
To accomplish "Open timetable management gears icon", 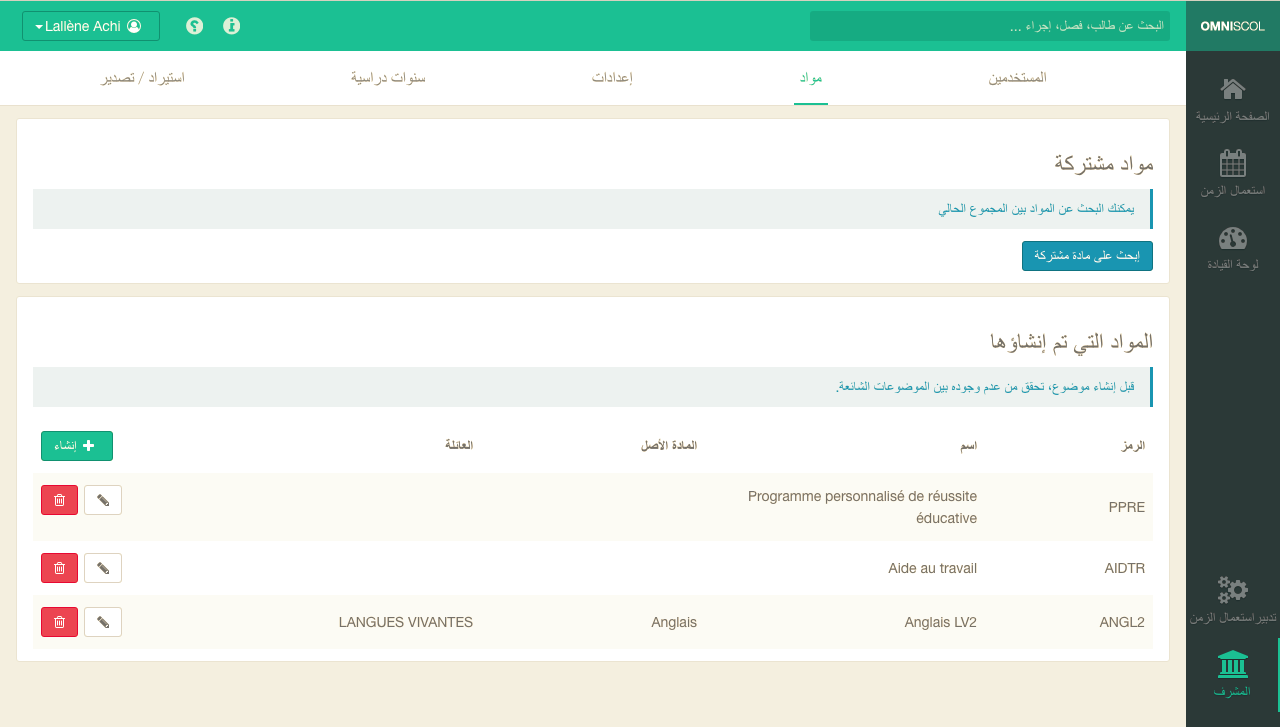I will click(1232, 590).
